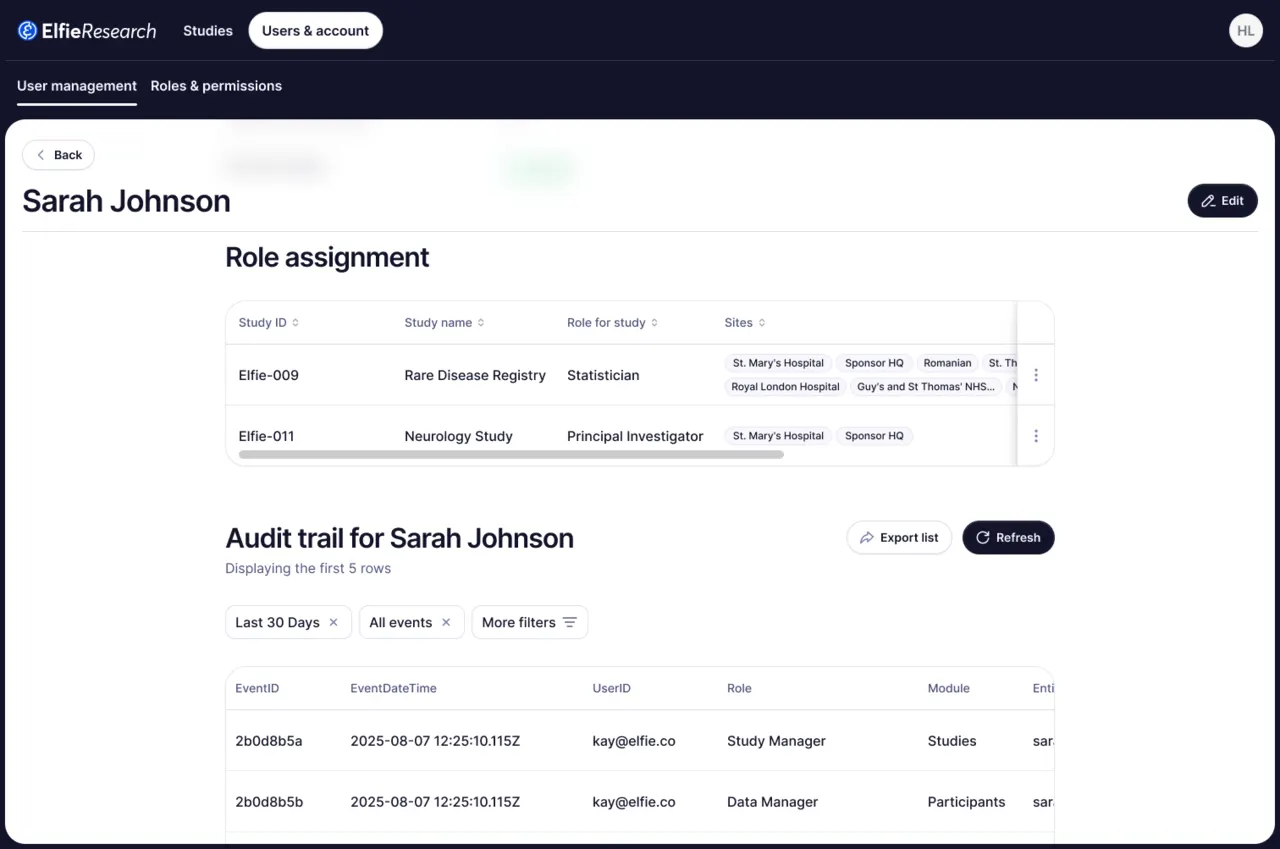Sort by Study ID column
Screen dimensions: 1280x849
coord(269,323)
